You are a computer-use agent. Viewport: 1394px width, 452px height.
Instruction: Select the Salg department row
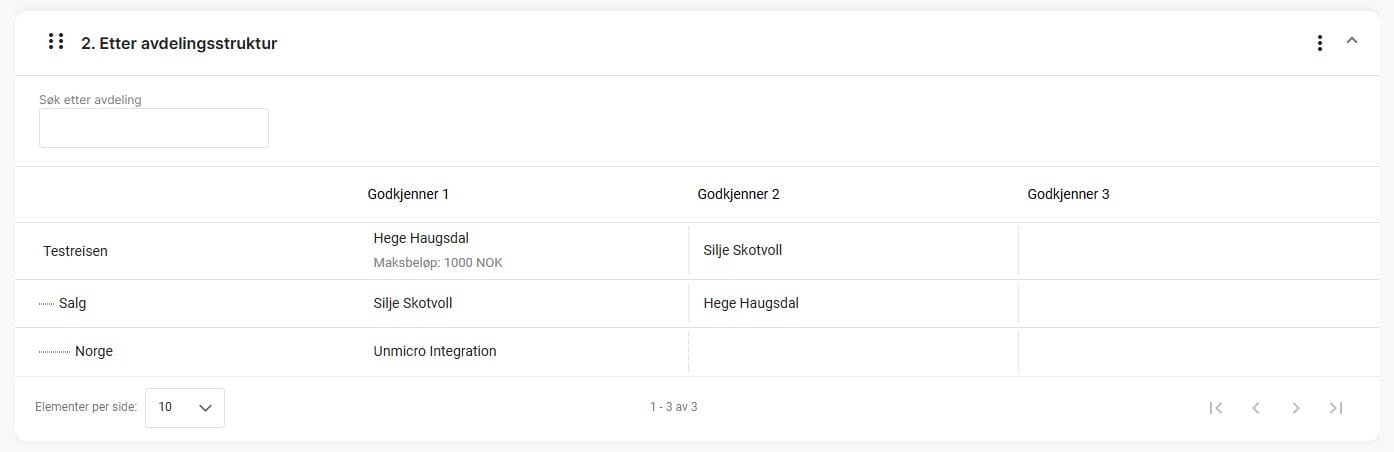click(x=72, y=303)
